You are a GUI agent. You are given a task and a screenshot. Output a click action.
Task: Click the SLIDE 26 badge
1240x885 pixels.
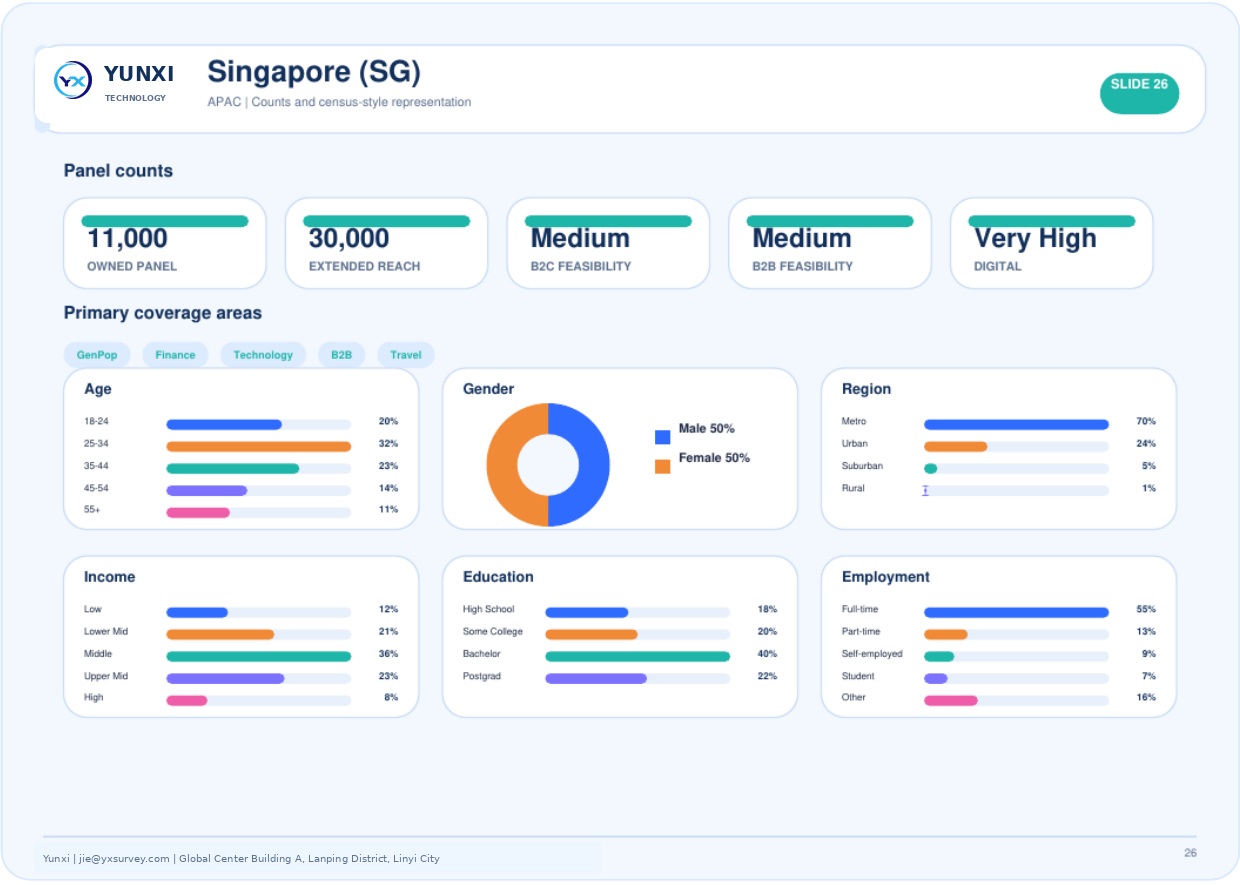pyautogui.click(x=1139, y=92)
